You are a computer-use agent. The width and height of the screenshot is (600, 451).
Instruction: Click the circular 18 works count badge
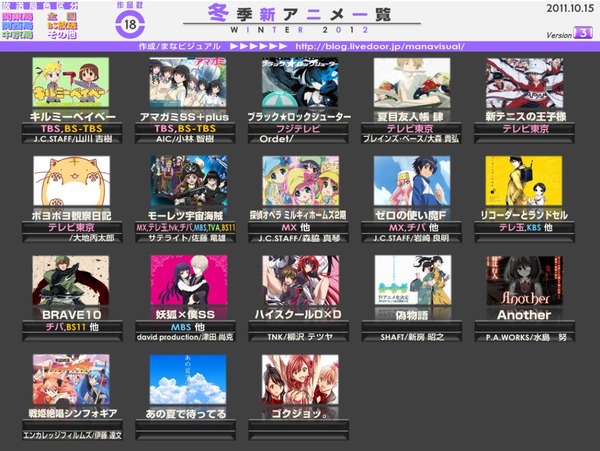(130, 24)
